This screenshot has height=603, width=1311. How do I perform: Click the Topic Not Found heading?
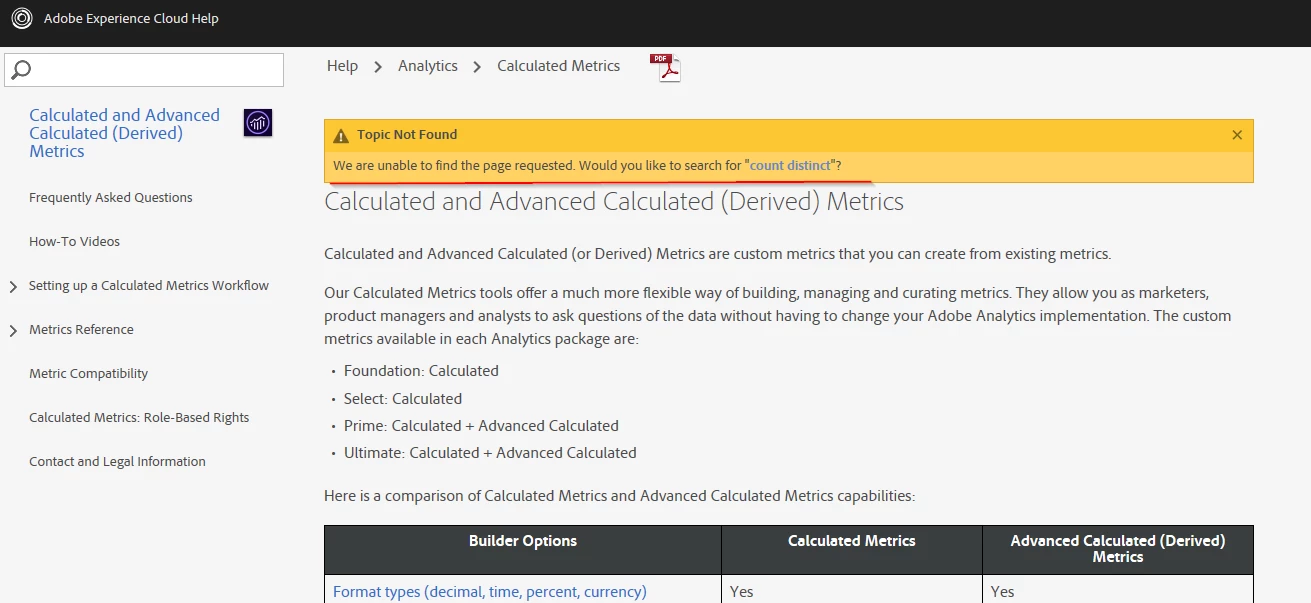pos(407,135)
